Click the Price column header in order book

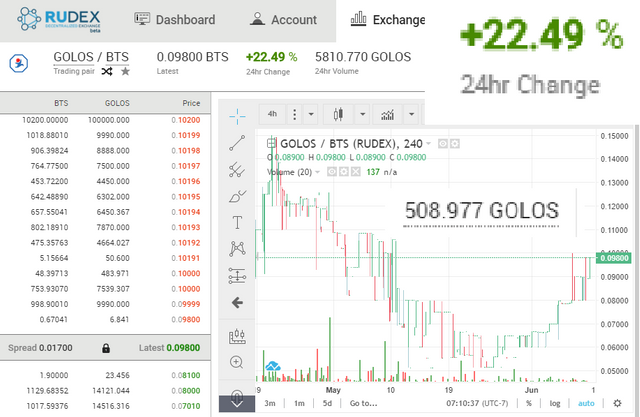click(191, 103)
